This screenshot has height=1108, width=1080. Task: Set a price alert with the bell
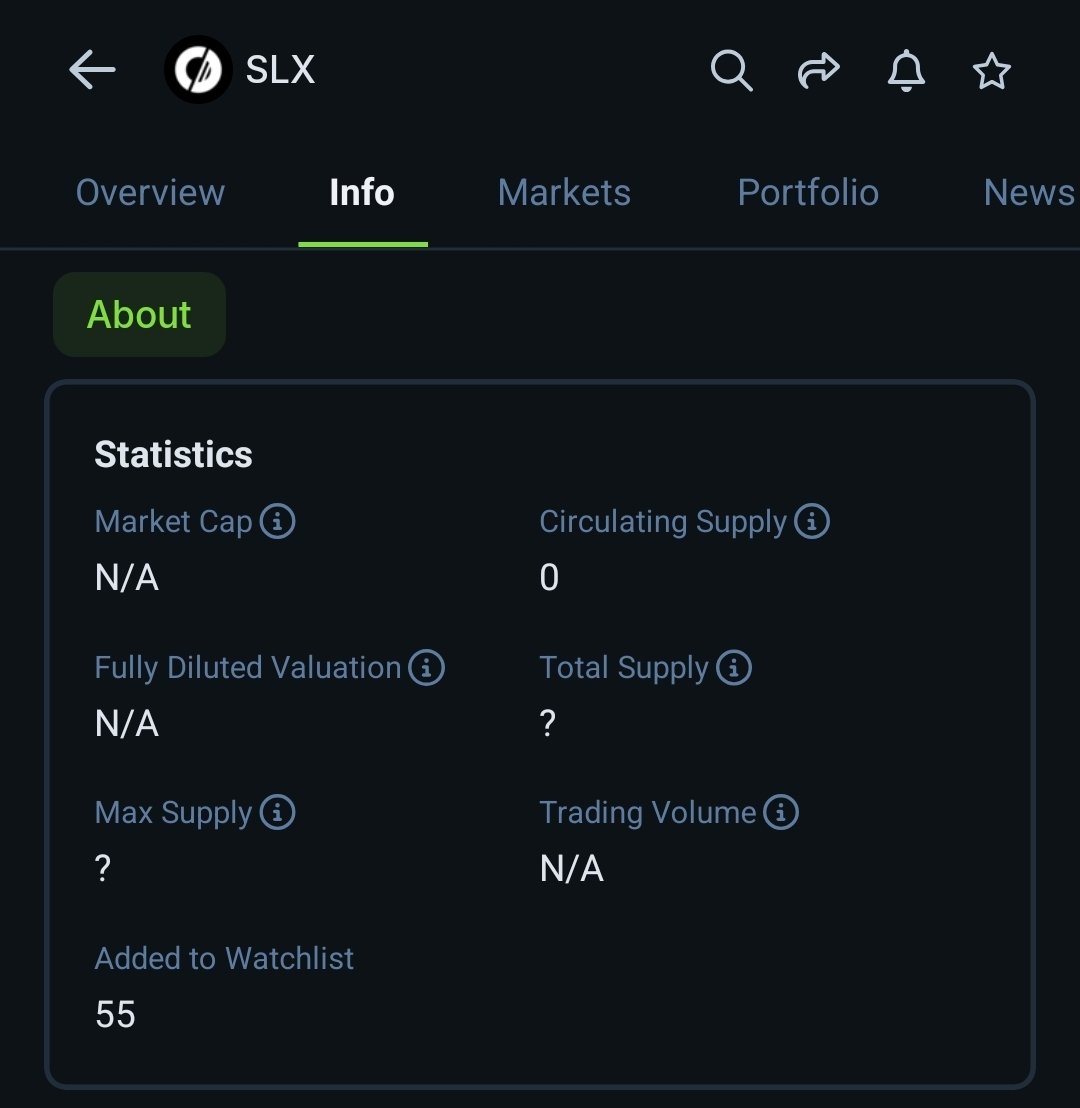(x=906, y=71)
